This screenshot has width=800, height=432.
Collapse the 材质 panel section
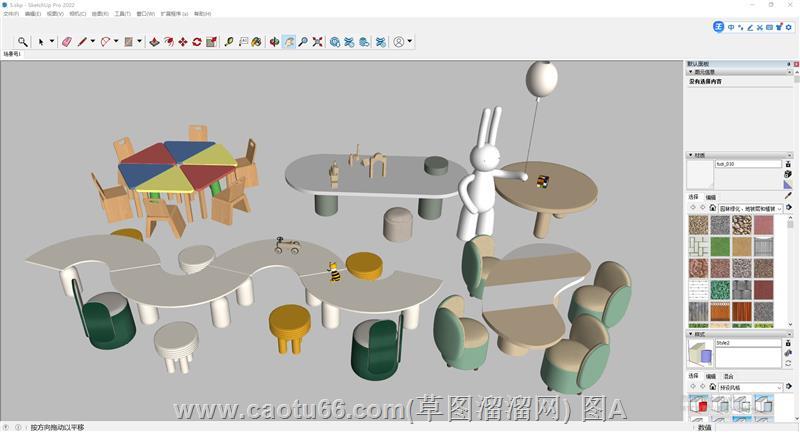click(x=691, y=155)
